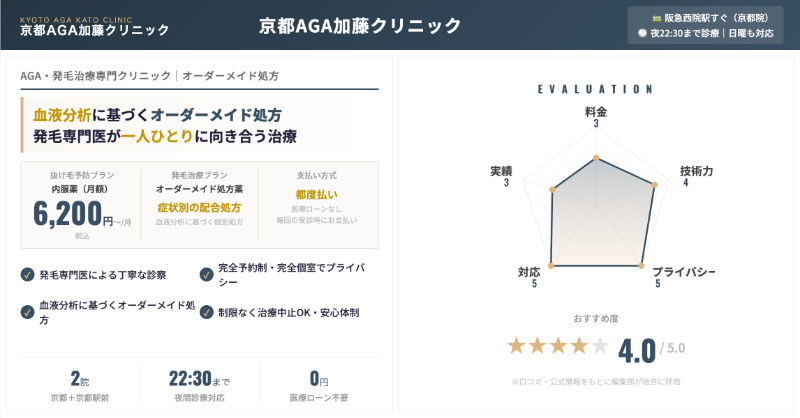Viewport: 800px width, 418px height.
Task: Click the 技術力 axis label
Action: point(696,171)
